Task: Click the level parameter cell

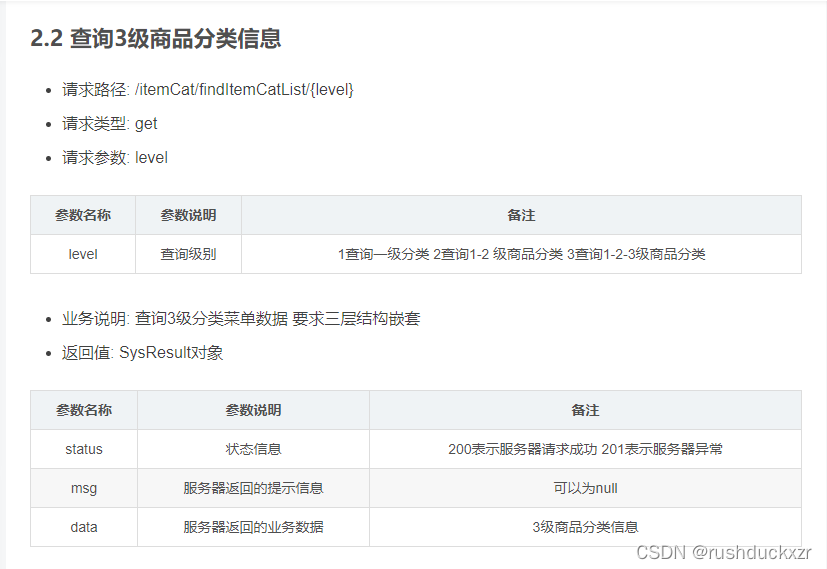Action: [83, 254]
